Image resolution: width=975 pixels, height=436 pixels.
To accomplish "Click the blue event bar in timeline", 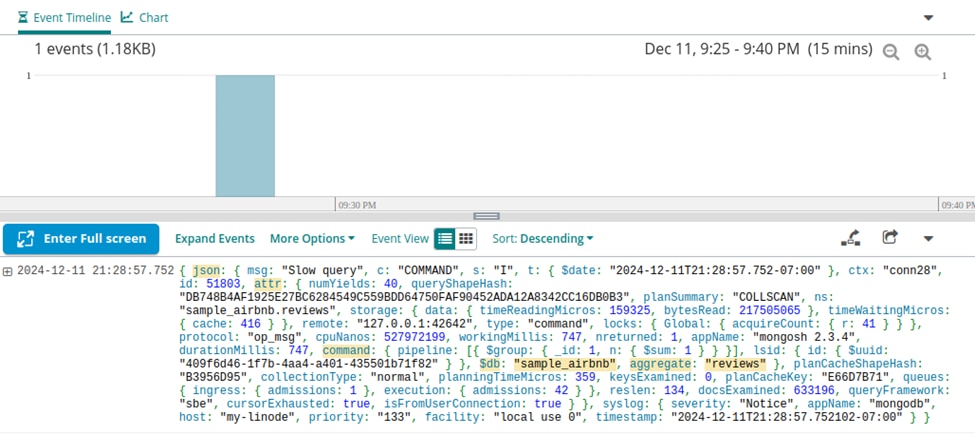I will pos(245,135).
